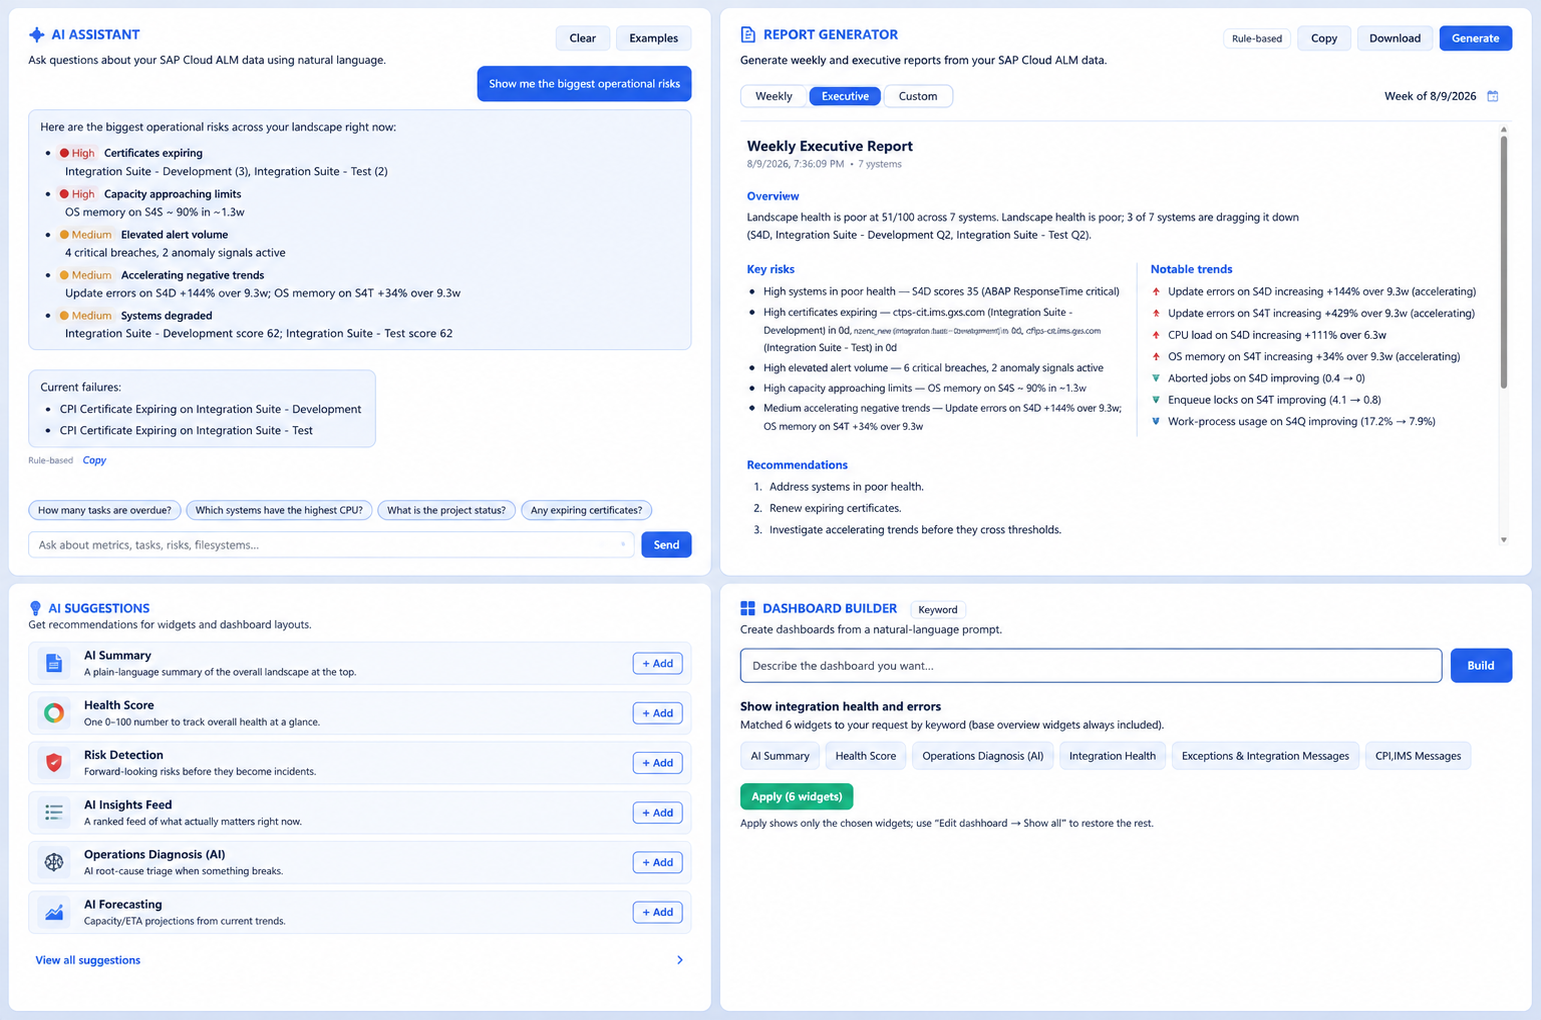The height and width of the screenshot is (1020, 1541).
Task: Select the Executive report tab
Action: (x=845, y=96)
